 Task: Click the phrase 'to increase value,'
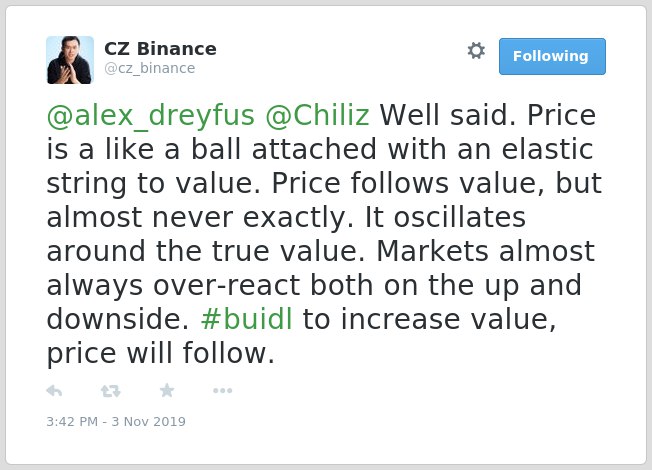430,319
